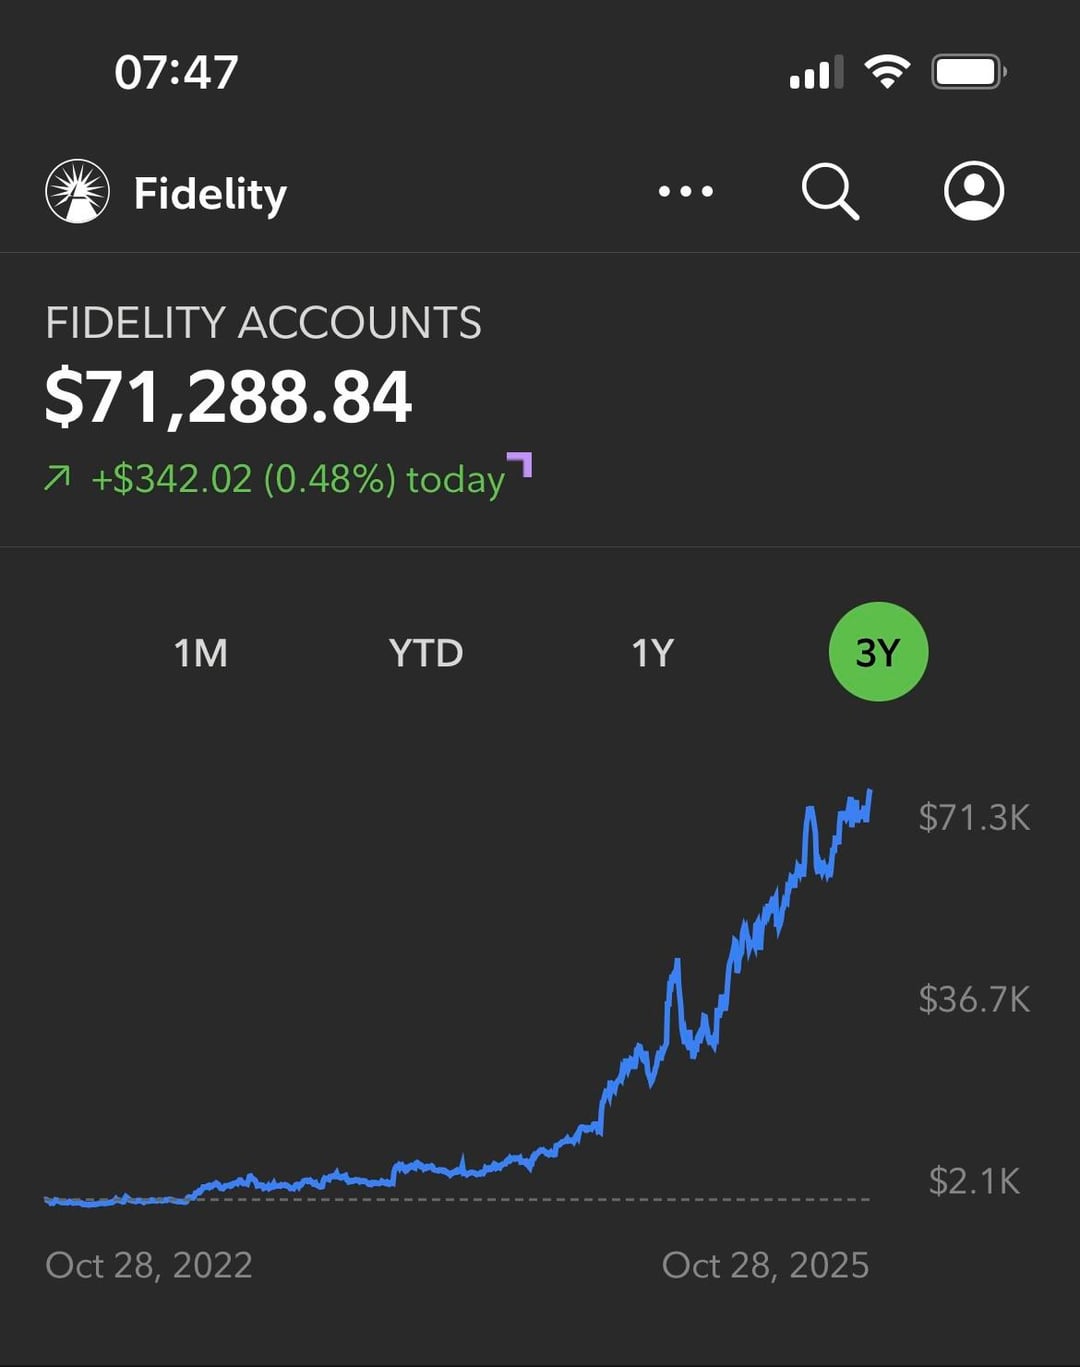Tap the $71,288.84 total balance
The height and width of the screenshot is (1367, 1080).
pos(228,397)
